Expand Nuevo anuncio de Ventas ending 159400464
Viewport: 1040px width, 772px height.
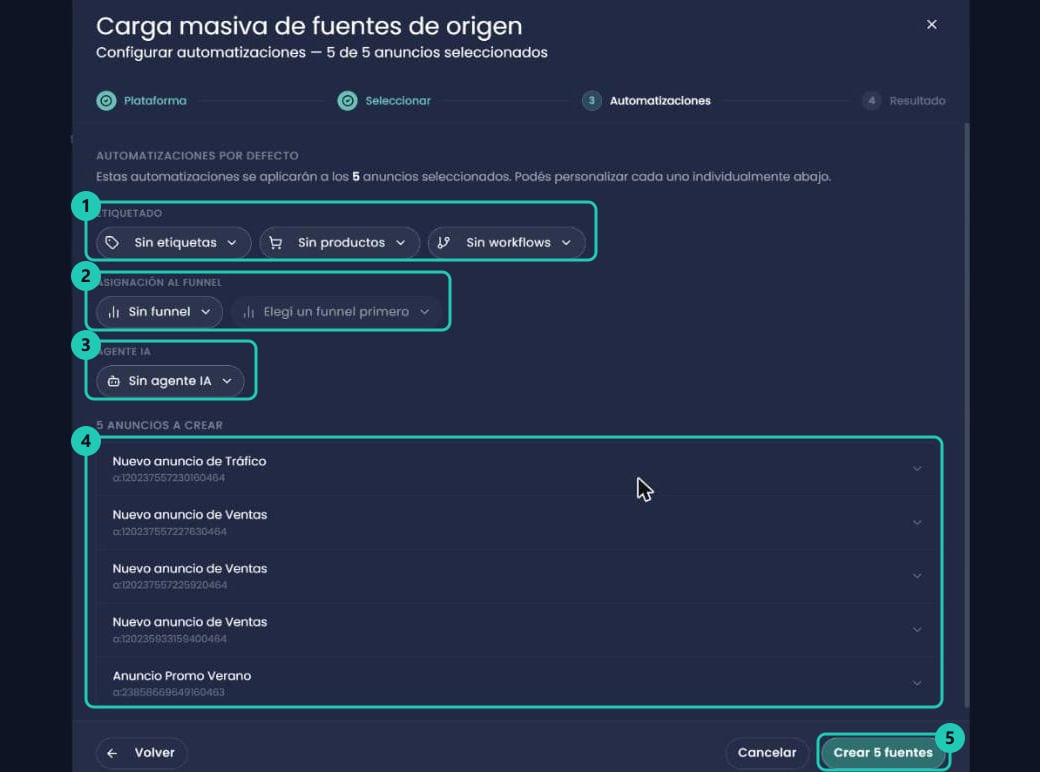[x=917, y=630]
